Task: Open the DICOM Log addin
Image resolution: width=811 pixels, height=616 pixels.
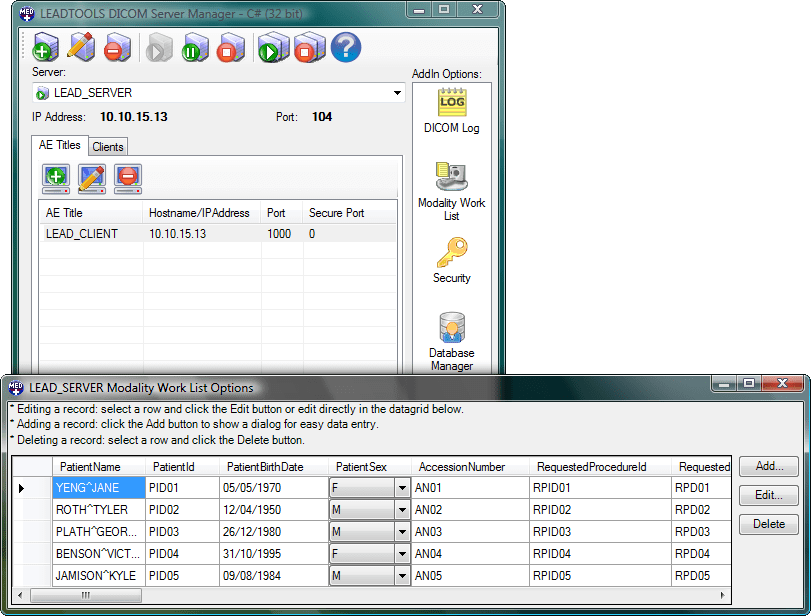Action: tap(451, 105)
